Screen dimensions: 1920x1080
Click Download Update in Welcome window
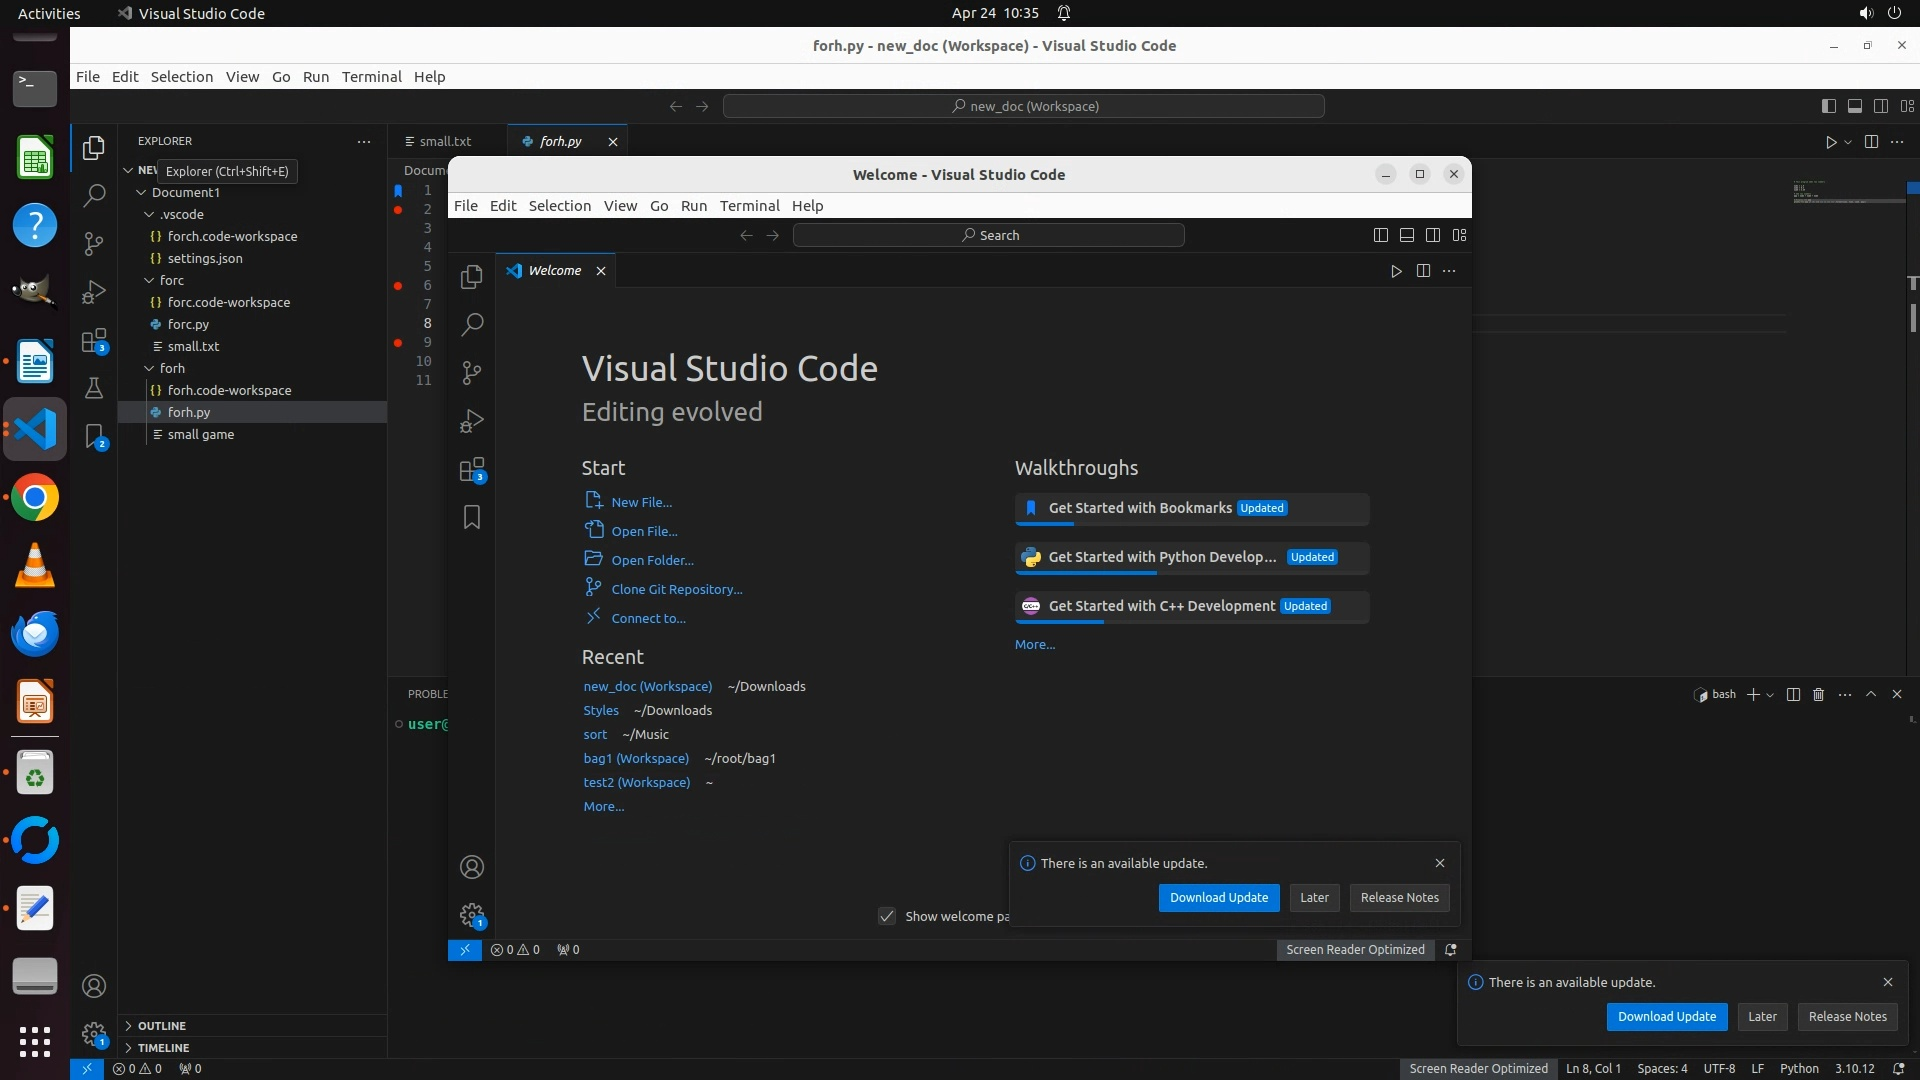(1218, 897)
